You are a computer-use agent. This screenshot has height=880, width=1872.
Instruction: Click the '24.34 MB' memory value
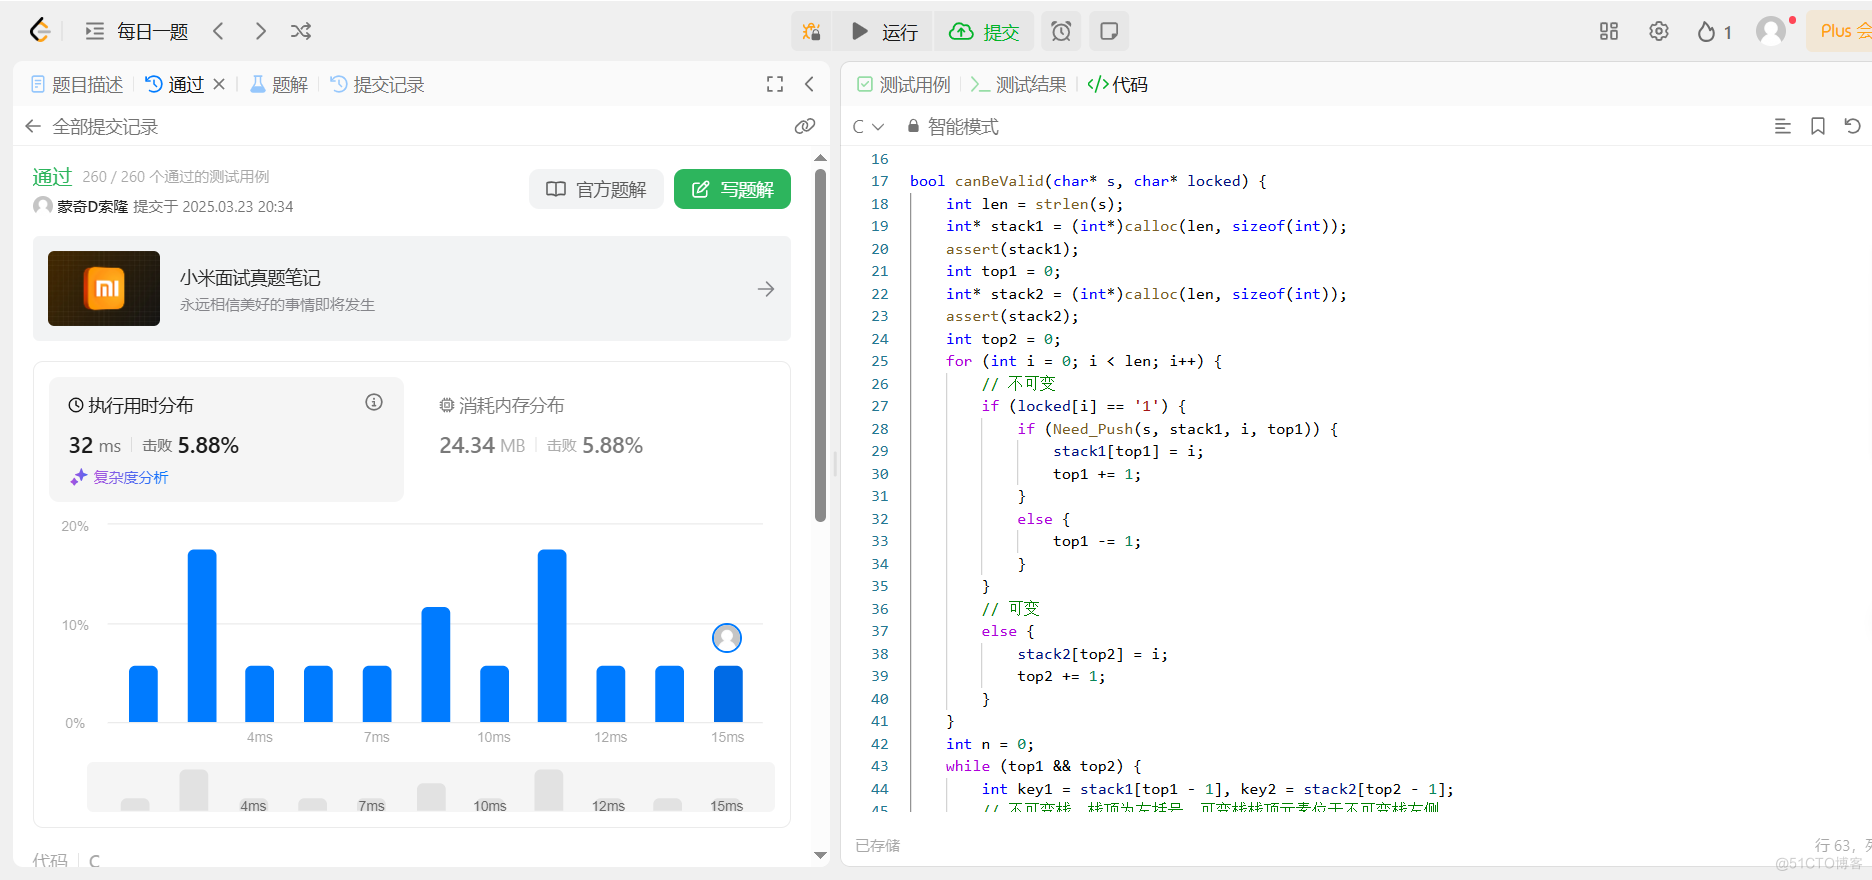tap(482, 446)
